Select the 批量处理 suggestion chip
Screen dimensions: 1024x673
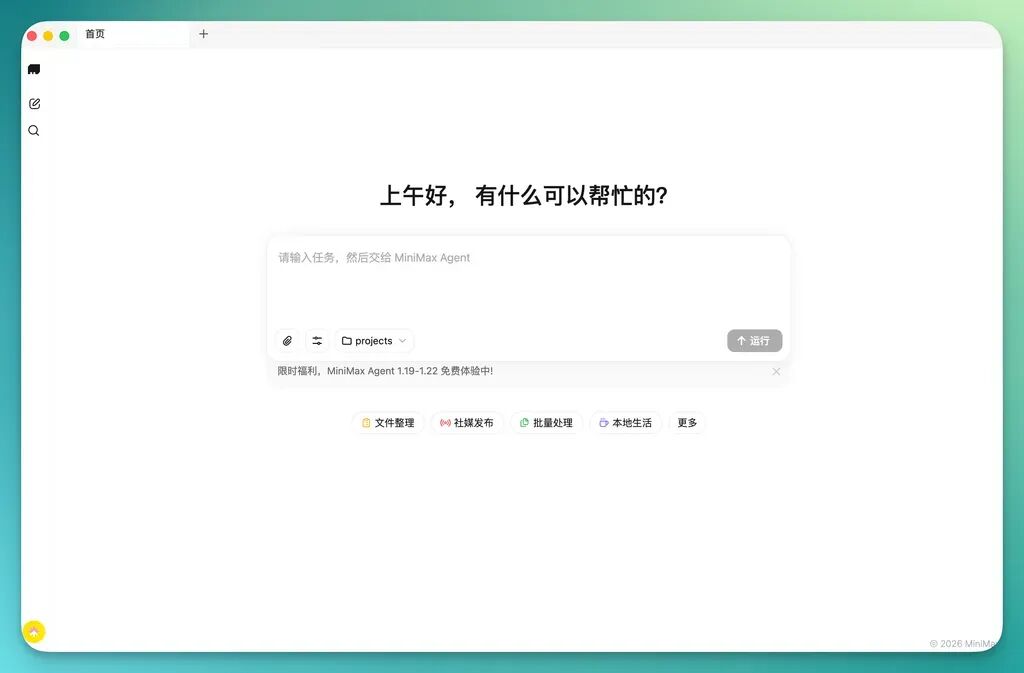[x=547, y=423]
